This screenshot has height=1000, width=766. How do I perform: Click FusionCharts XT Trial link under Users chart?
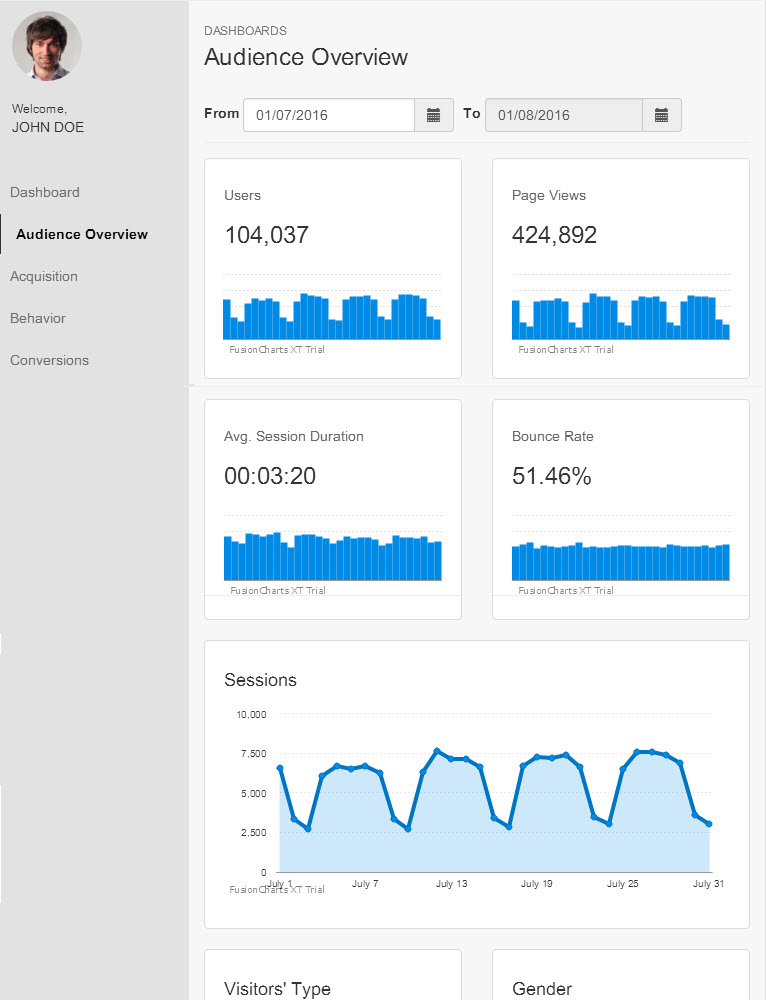click(x=277, y=350)
